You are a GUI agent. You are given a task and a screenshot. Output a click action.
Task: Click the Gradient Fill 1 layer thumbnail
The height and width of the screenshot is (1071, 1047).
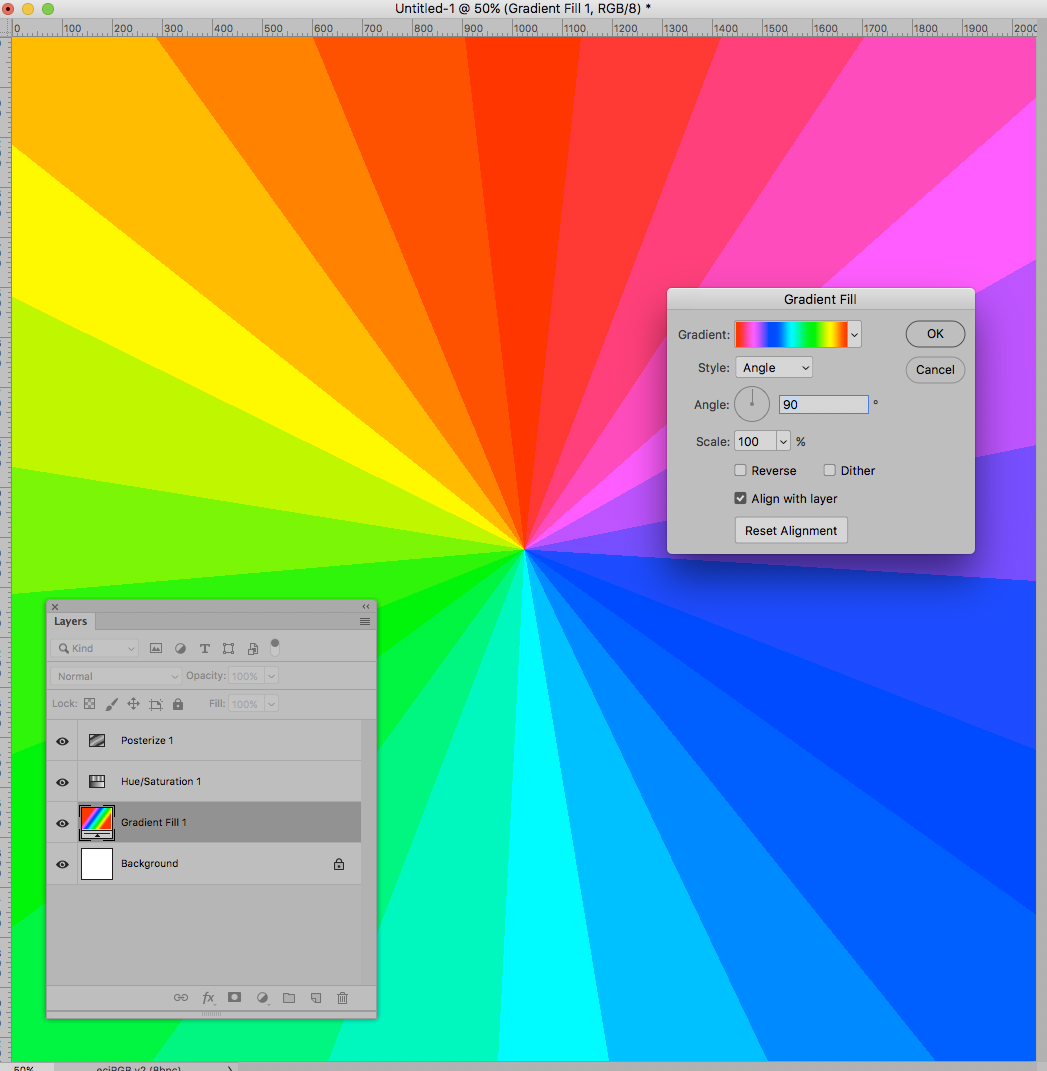click(x=97, y=822)
